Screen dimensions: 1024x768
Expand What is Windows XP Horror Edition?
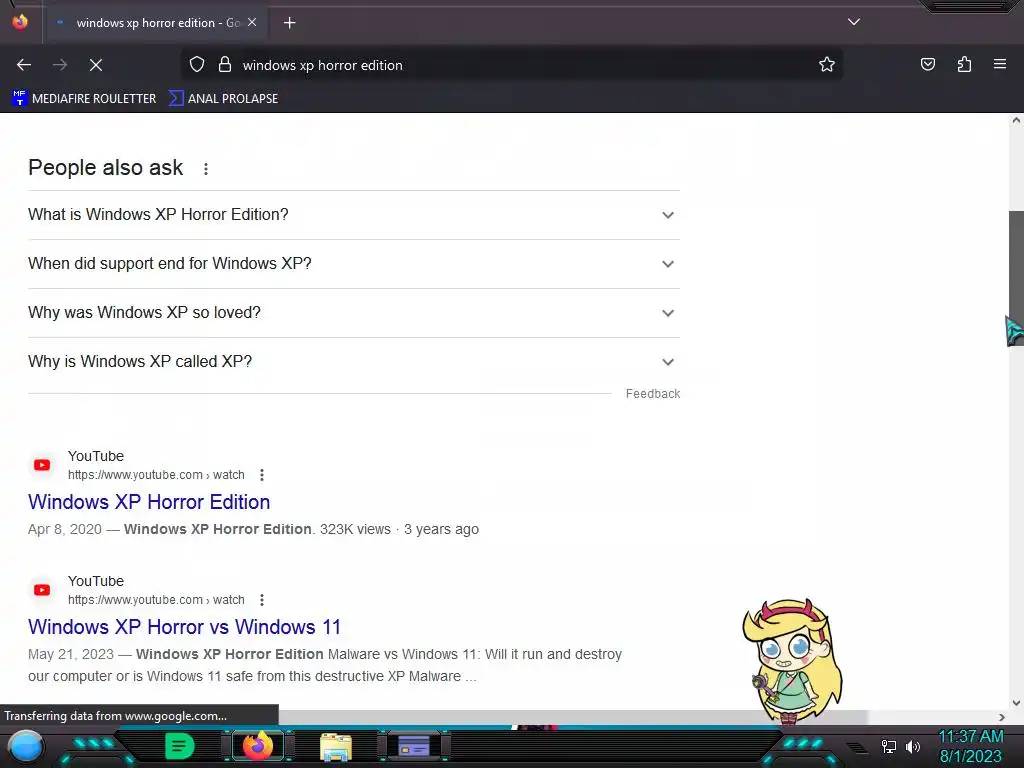point(353,215)
